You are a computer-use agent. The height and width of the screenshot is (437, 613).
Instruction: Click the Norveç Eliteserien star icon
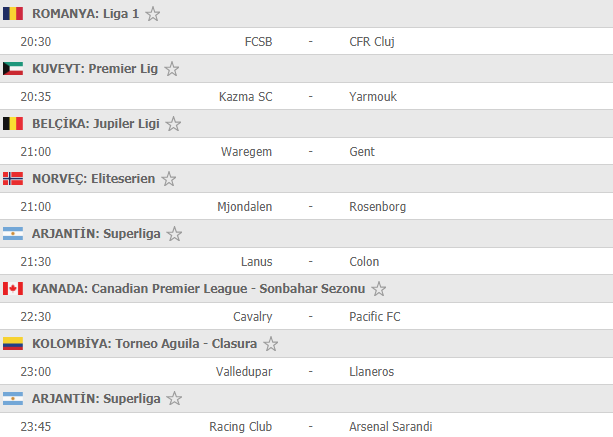coord(169,179)
